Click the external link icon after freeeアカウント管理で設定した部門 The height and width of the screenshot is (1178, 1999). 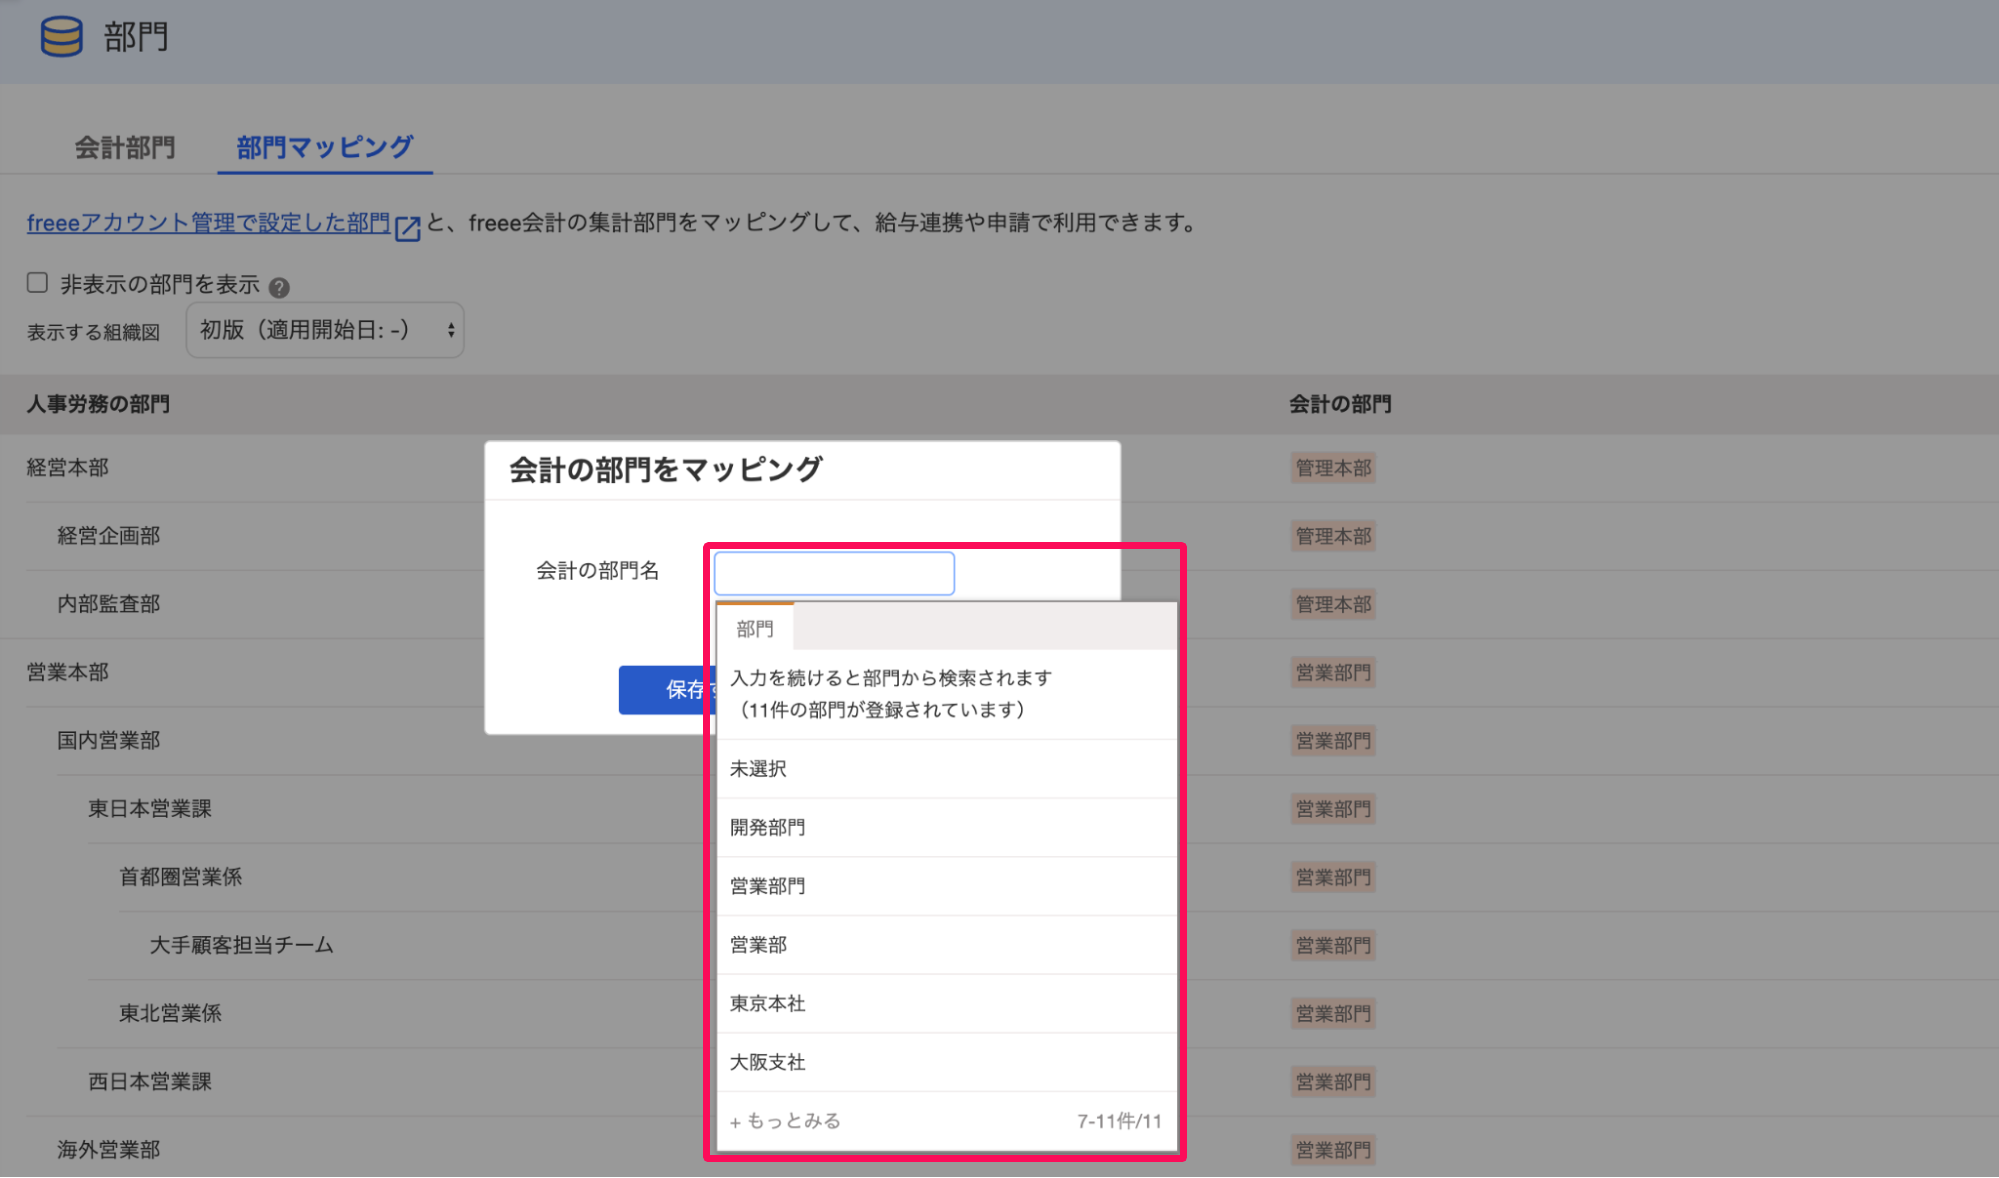(408, 228)
